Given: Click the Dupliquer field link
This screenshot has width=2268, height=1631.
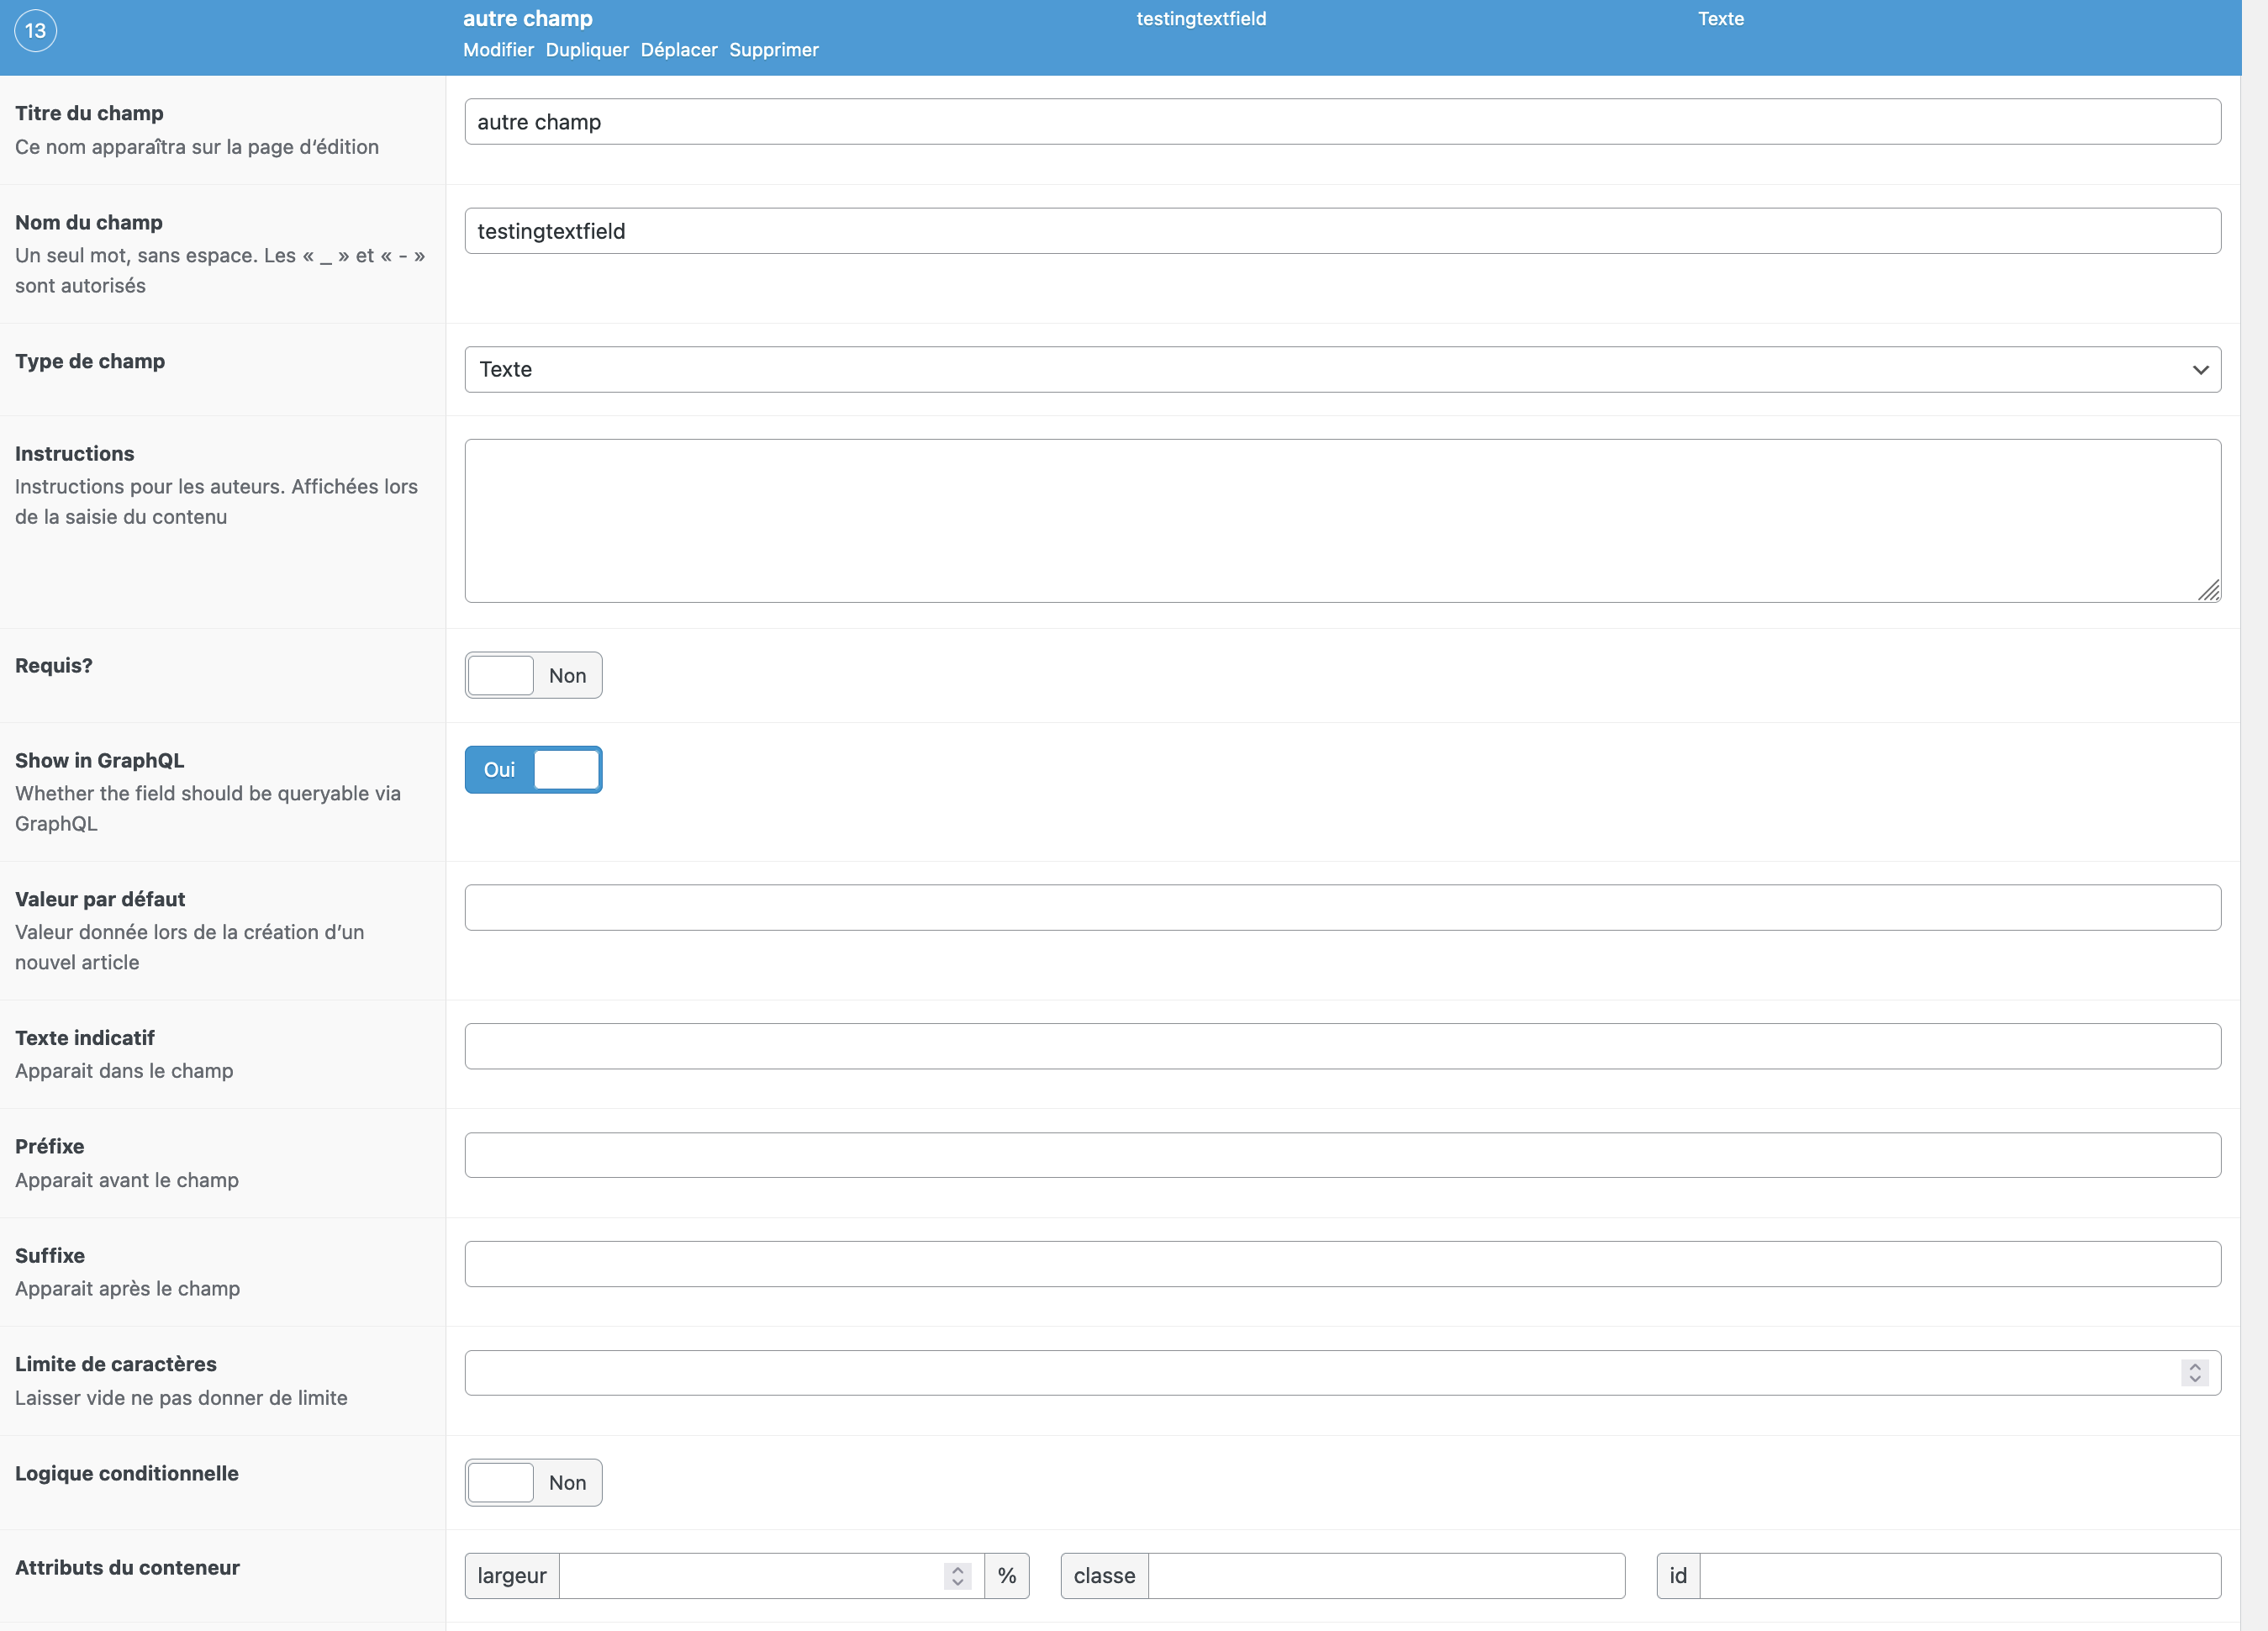Looking at the screenshot, I should (587, 50).
